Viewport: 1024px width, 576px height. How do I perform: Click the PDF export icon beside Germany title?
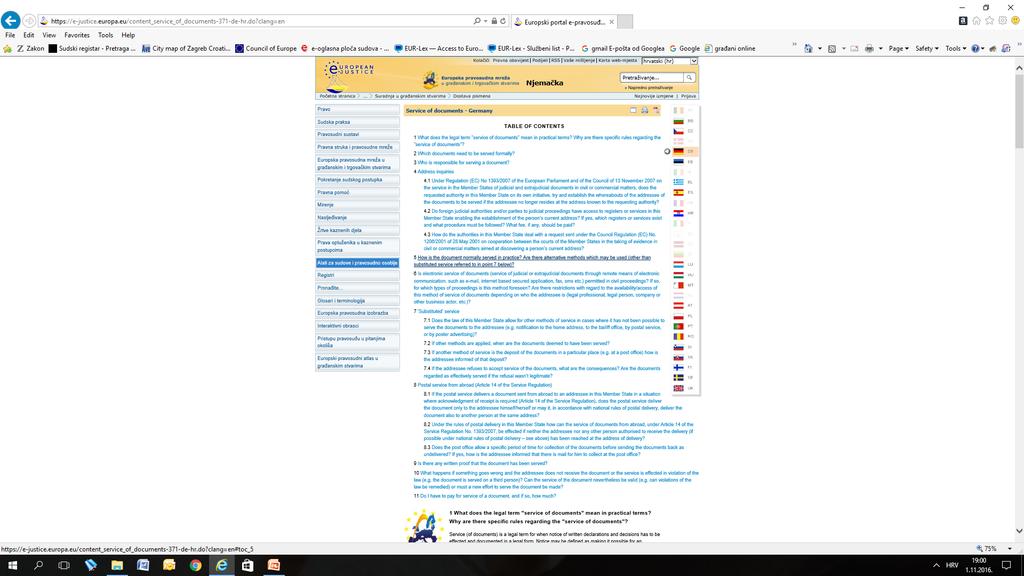pos(656,110)
